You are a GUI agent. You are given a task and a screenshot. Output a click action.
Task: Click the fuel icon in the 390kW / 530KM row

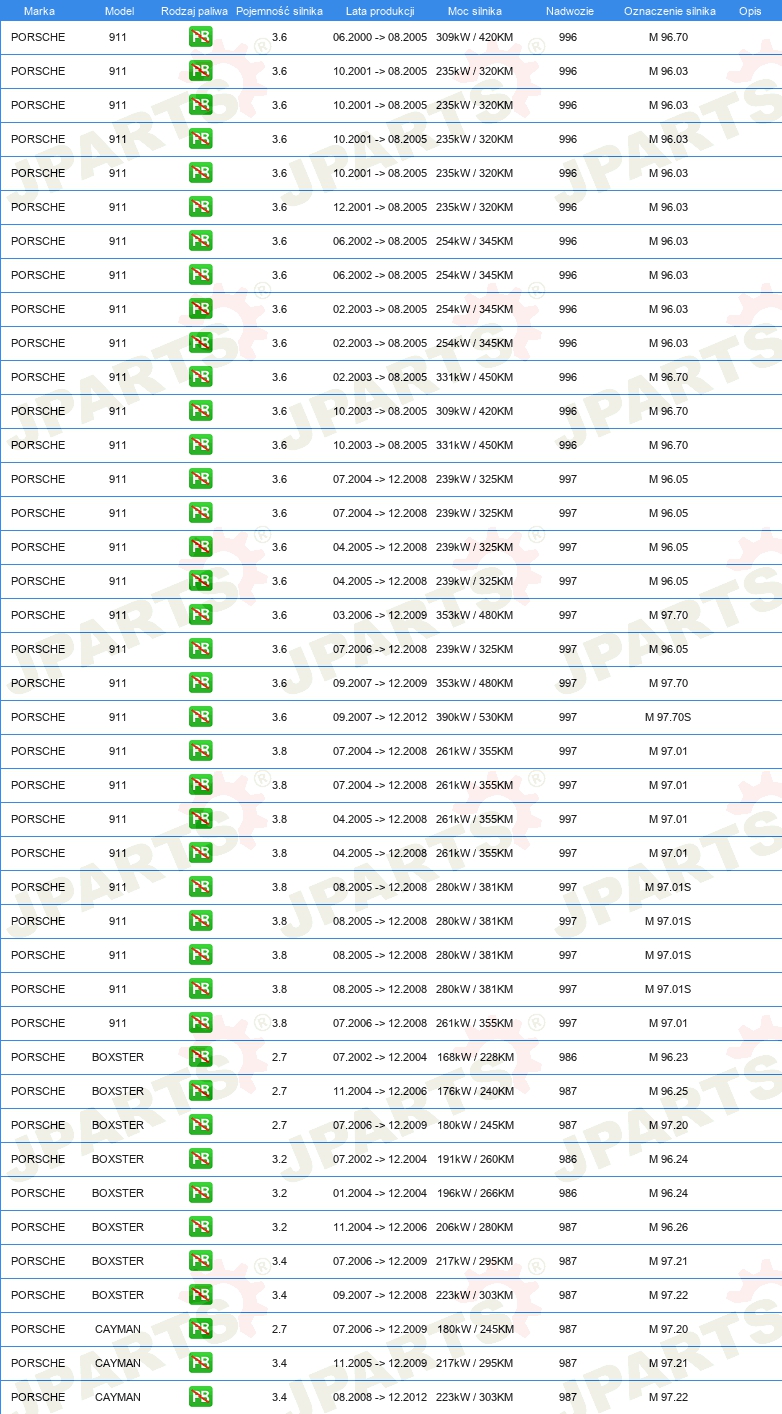200,718
